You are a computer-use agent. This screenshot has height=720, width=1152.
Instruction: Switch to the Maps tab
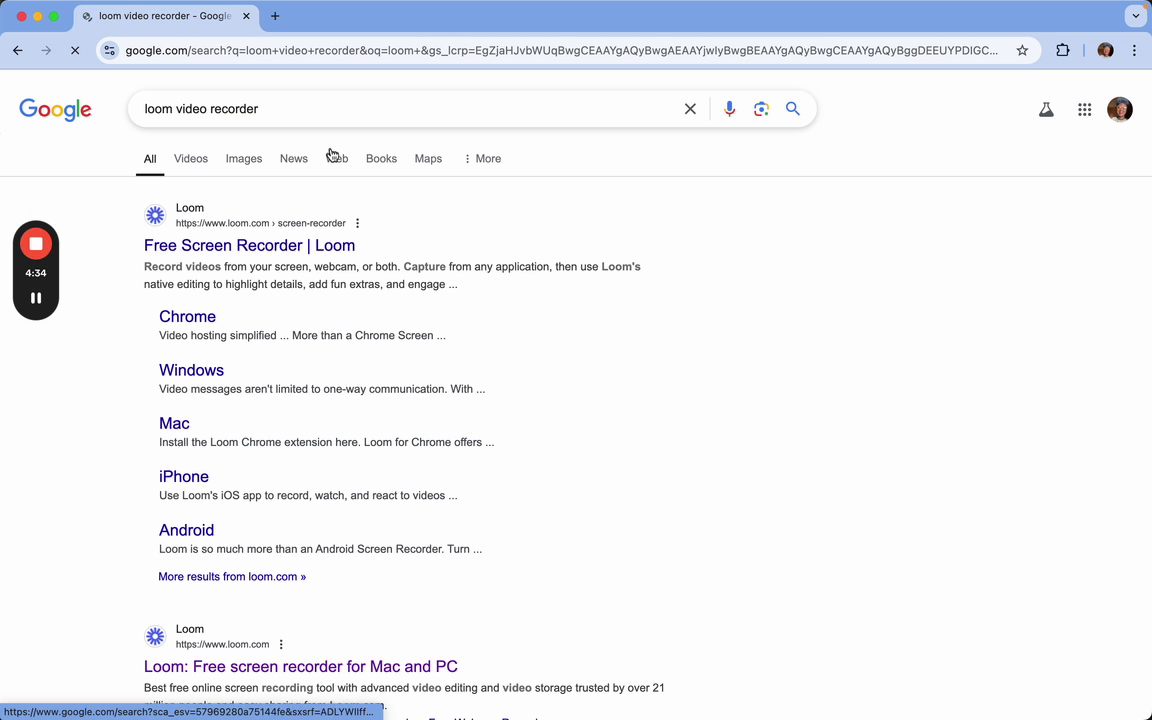[x=428, y=159]
